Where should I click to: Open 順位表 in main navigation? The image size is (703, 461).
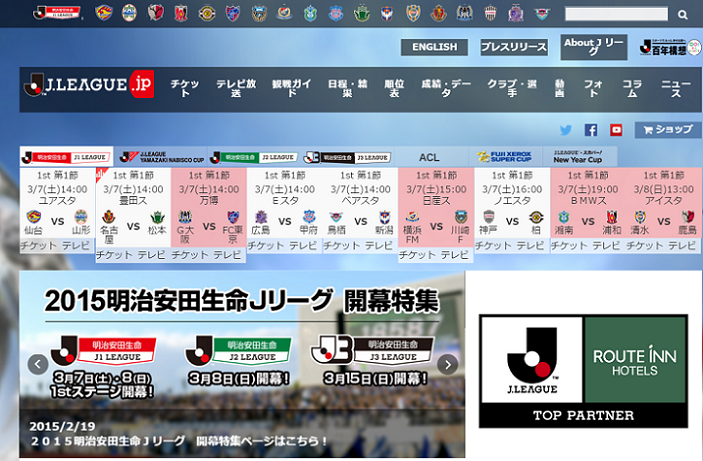pyautogui.click(x=394, y=88)
